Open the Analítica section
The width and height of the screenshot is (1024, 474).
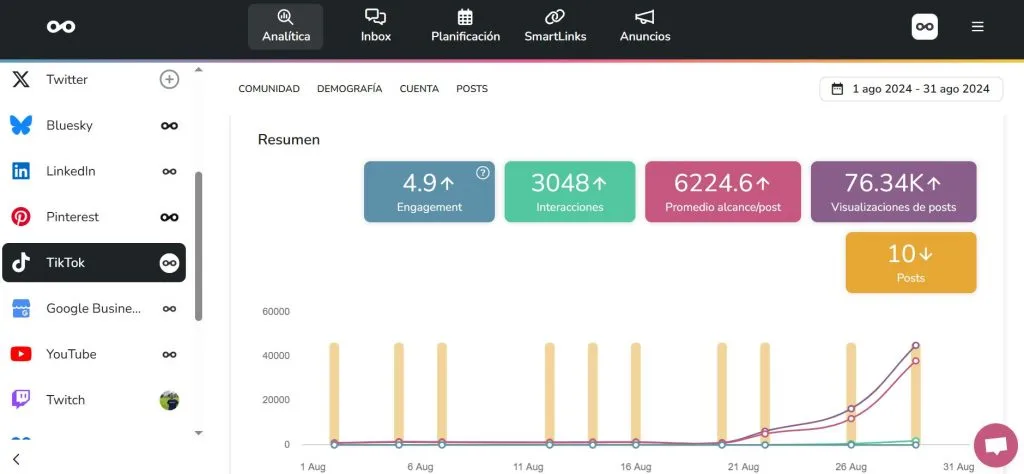pos(286,26)
